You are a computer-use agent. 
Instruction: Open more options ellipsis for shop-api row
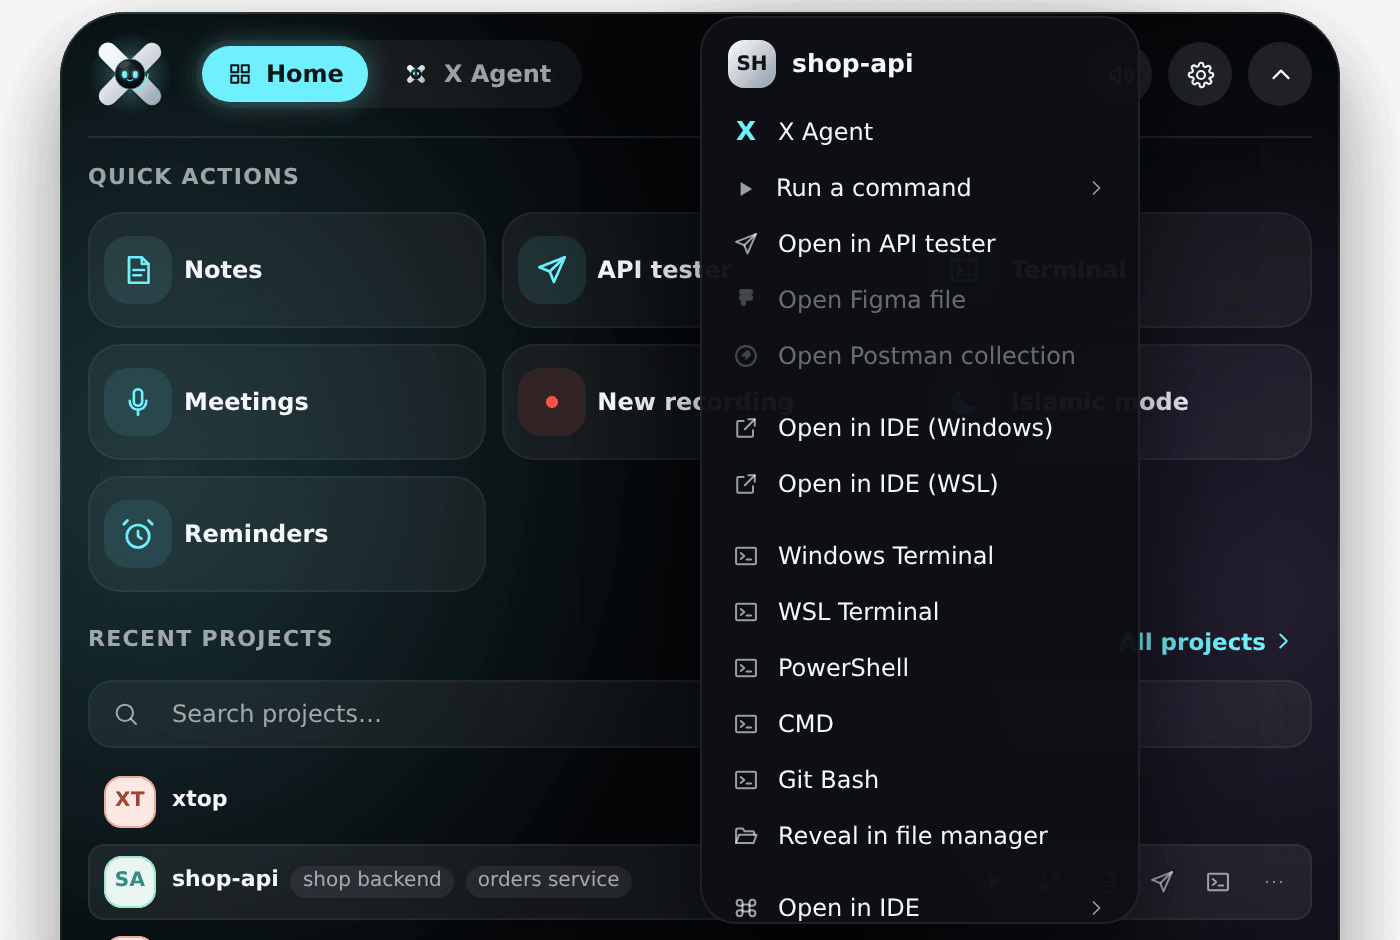tap(1274, 882)
